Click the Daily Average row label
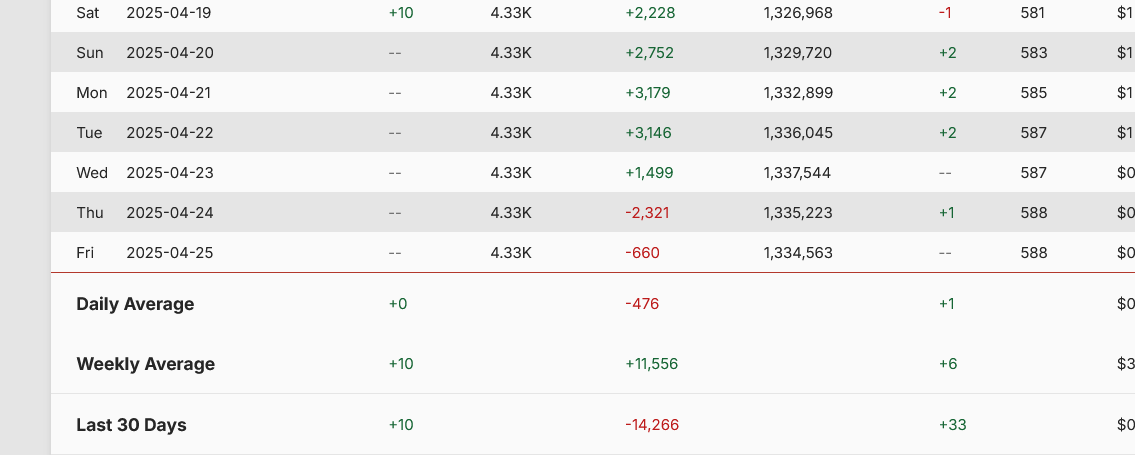This screenshot has height=455, width=1135. tap(135, 304)
